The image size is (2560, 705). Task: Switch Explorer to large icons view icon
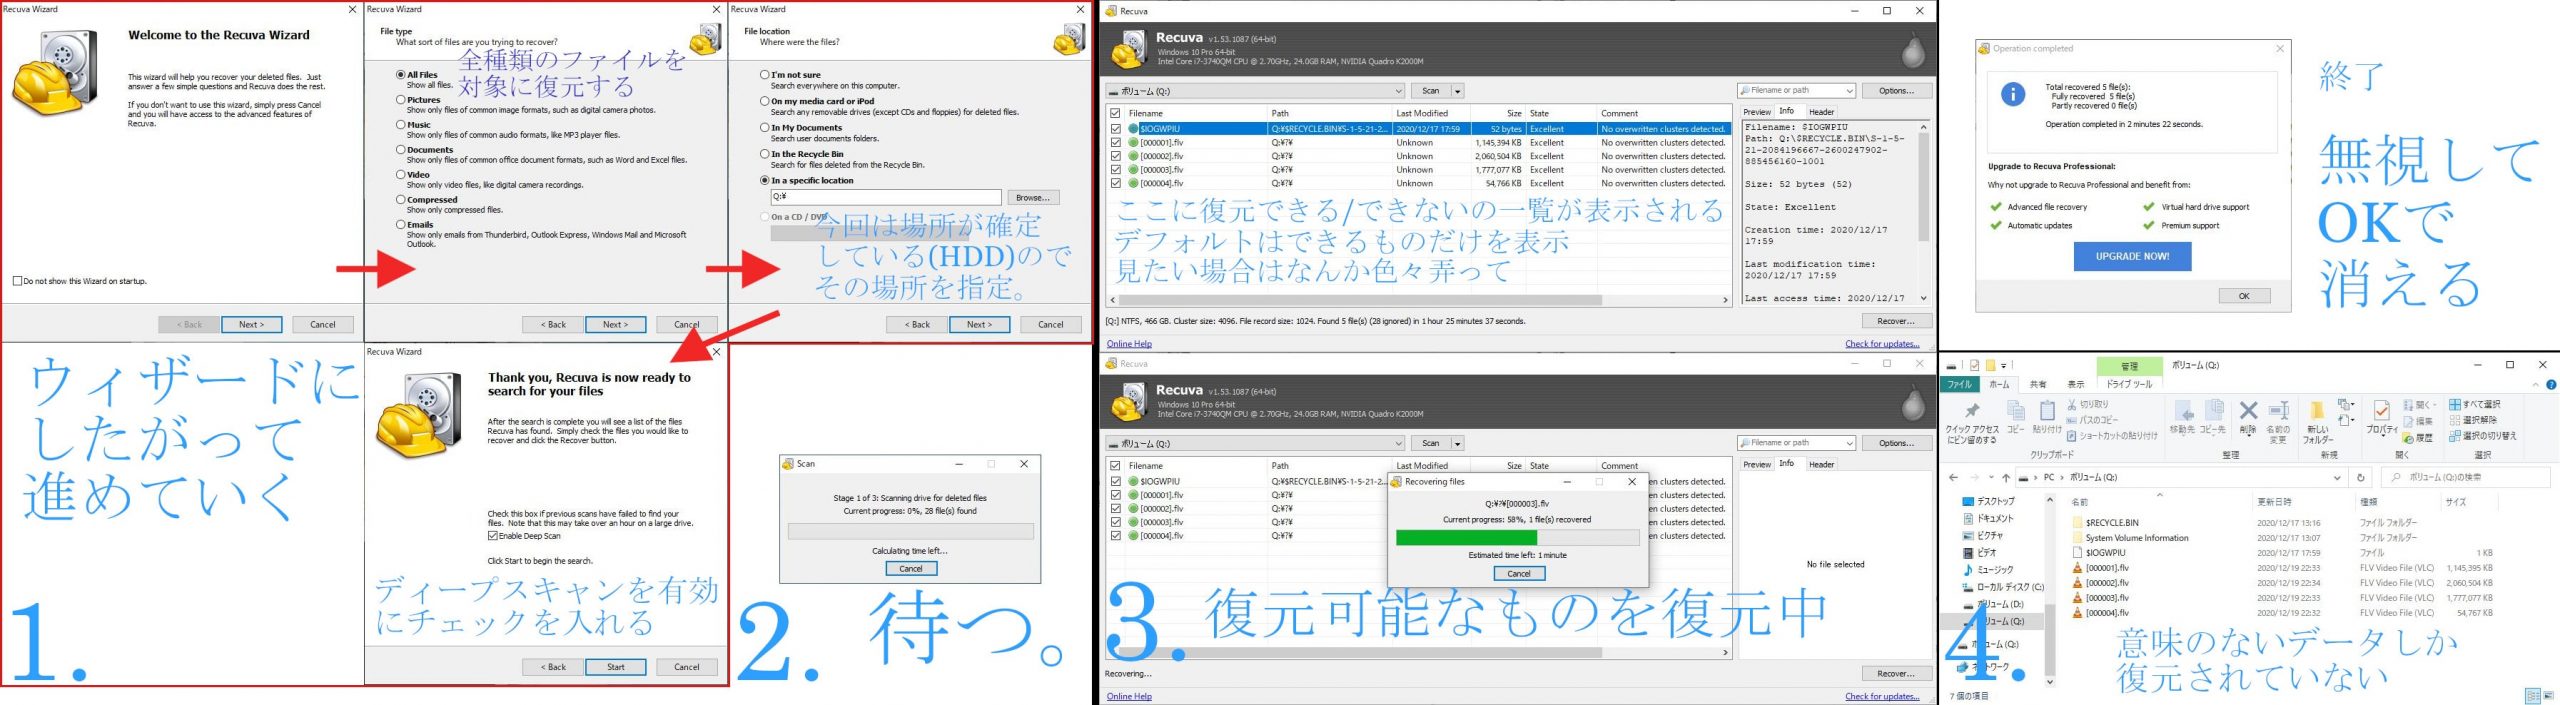point(2547,695)
